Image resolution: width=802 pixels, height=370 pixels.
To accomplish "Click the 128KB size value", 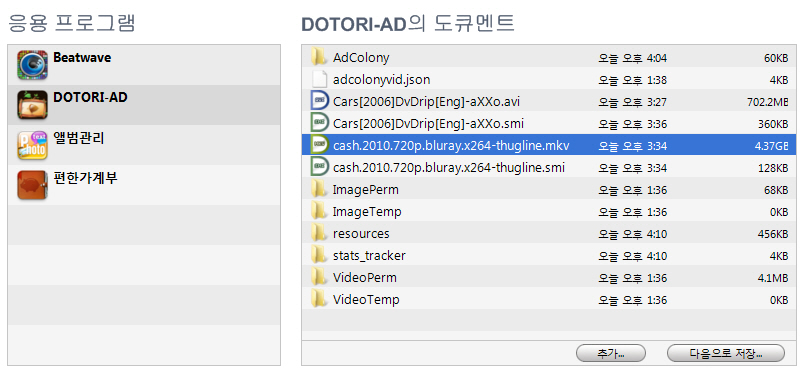I will coord(773,168).
